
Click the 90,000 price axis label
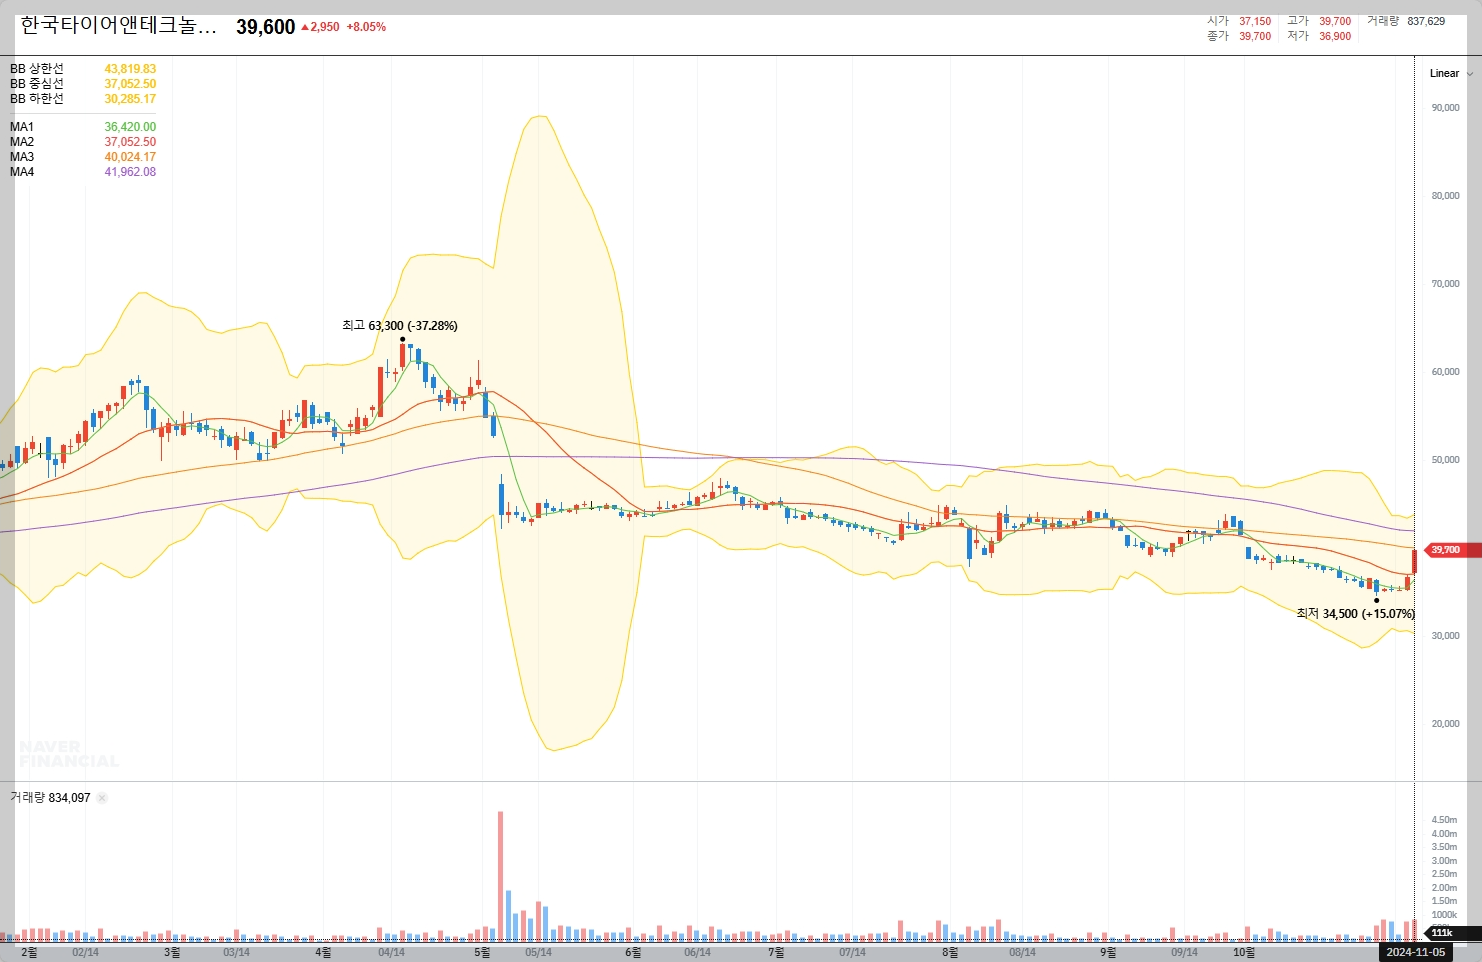click(x=1445, y=108)
